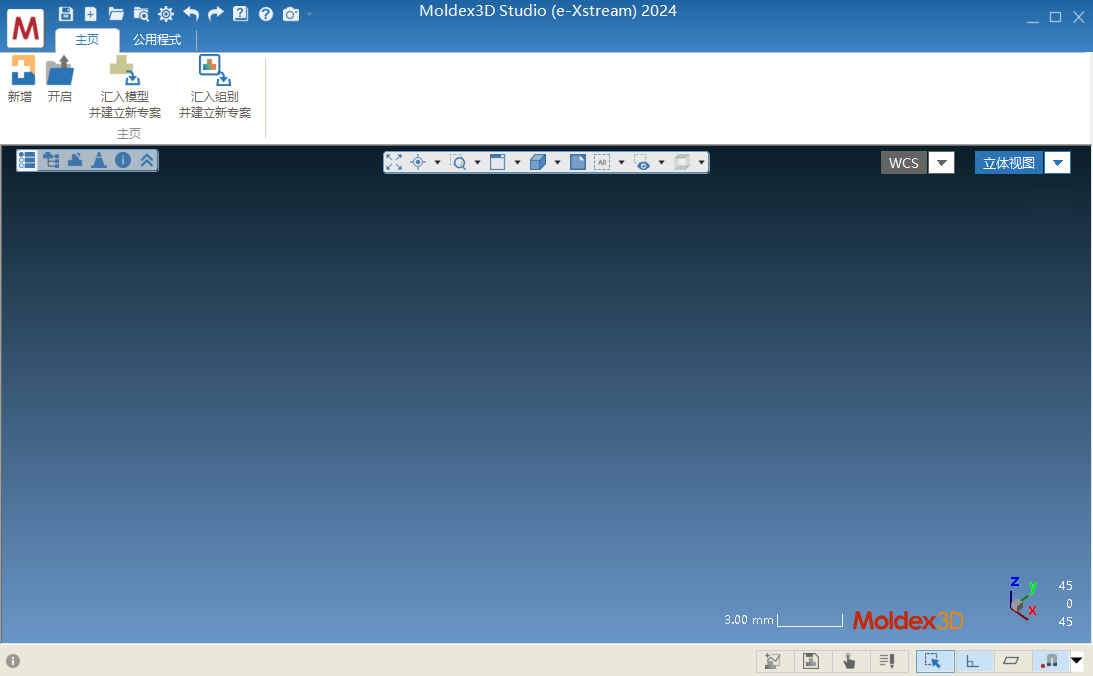Toggle the magnet snap mode
Screen dimensions: 1093x676
pyautogui.click(x=1049, y=661)
